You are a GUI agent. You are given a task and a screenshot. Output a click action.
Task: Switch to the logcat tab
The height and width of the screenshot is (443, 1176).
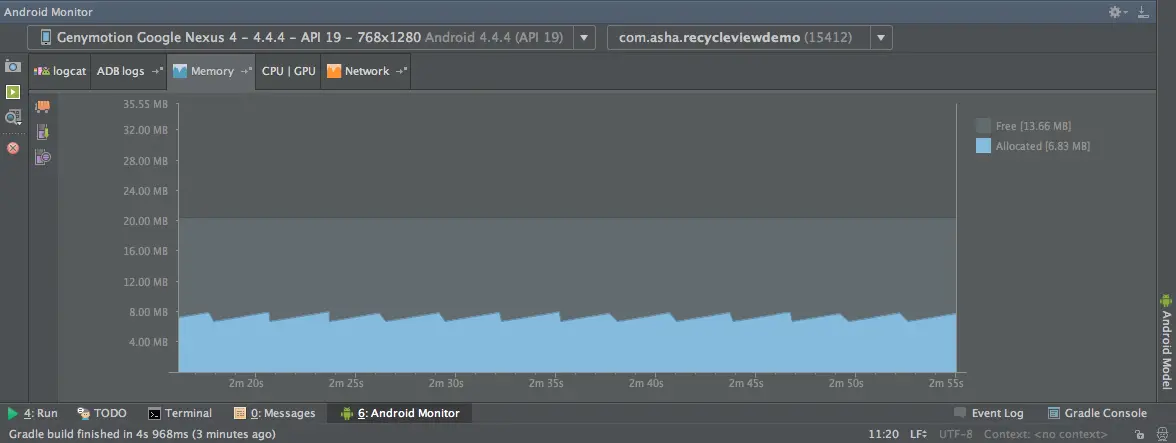[60, 71]
